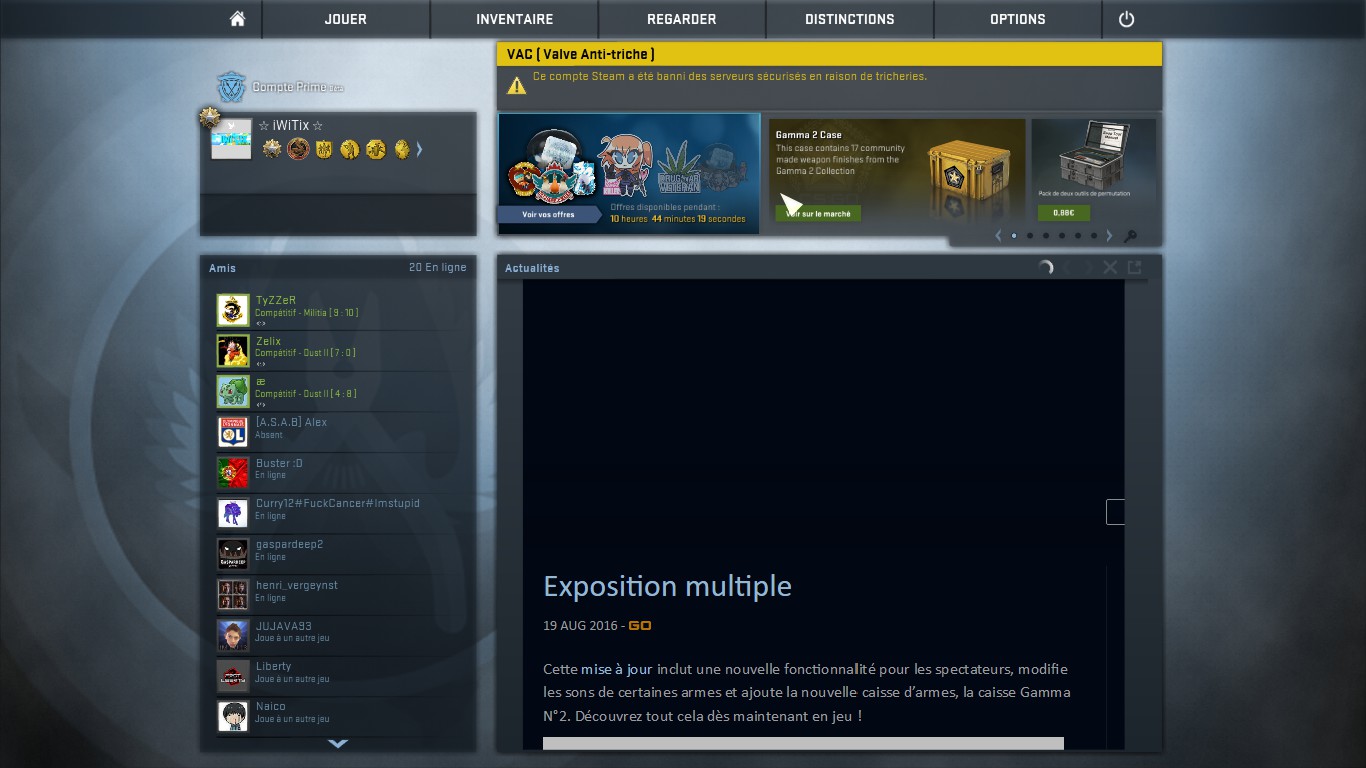Go to next store carousel page
Screen dimensions: 1366x768
click(x=1109, y=236)
